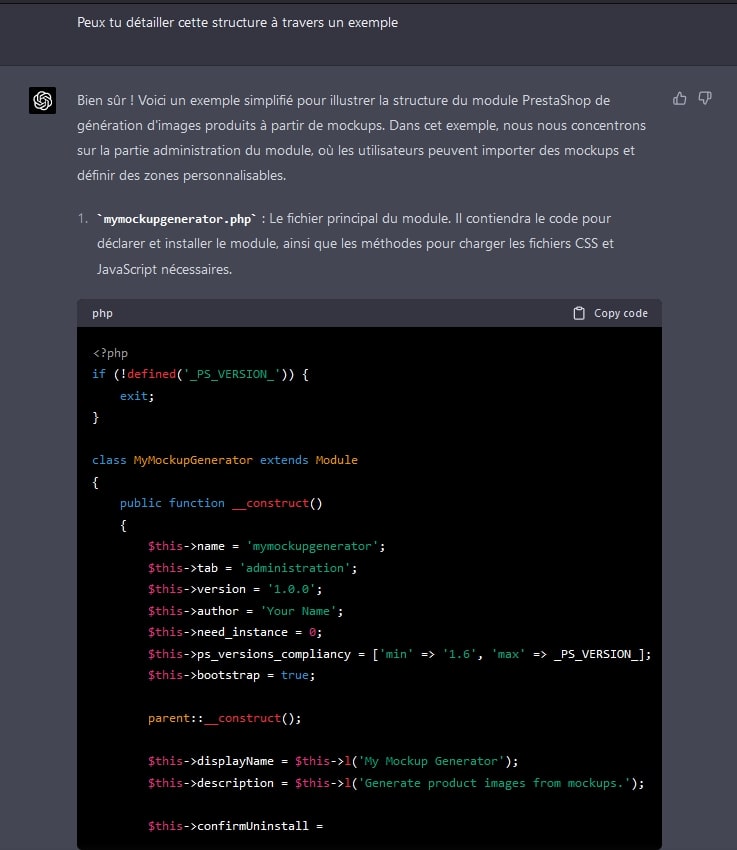Click the ChatGPT logo avatar
The image size is (737, 850).
[42, 100]
